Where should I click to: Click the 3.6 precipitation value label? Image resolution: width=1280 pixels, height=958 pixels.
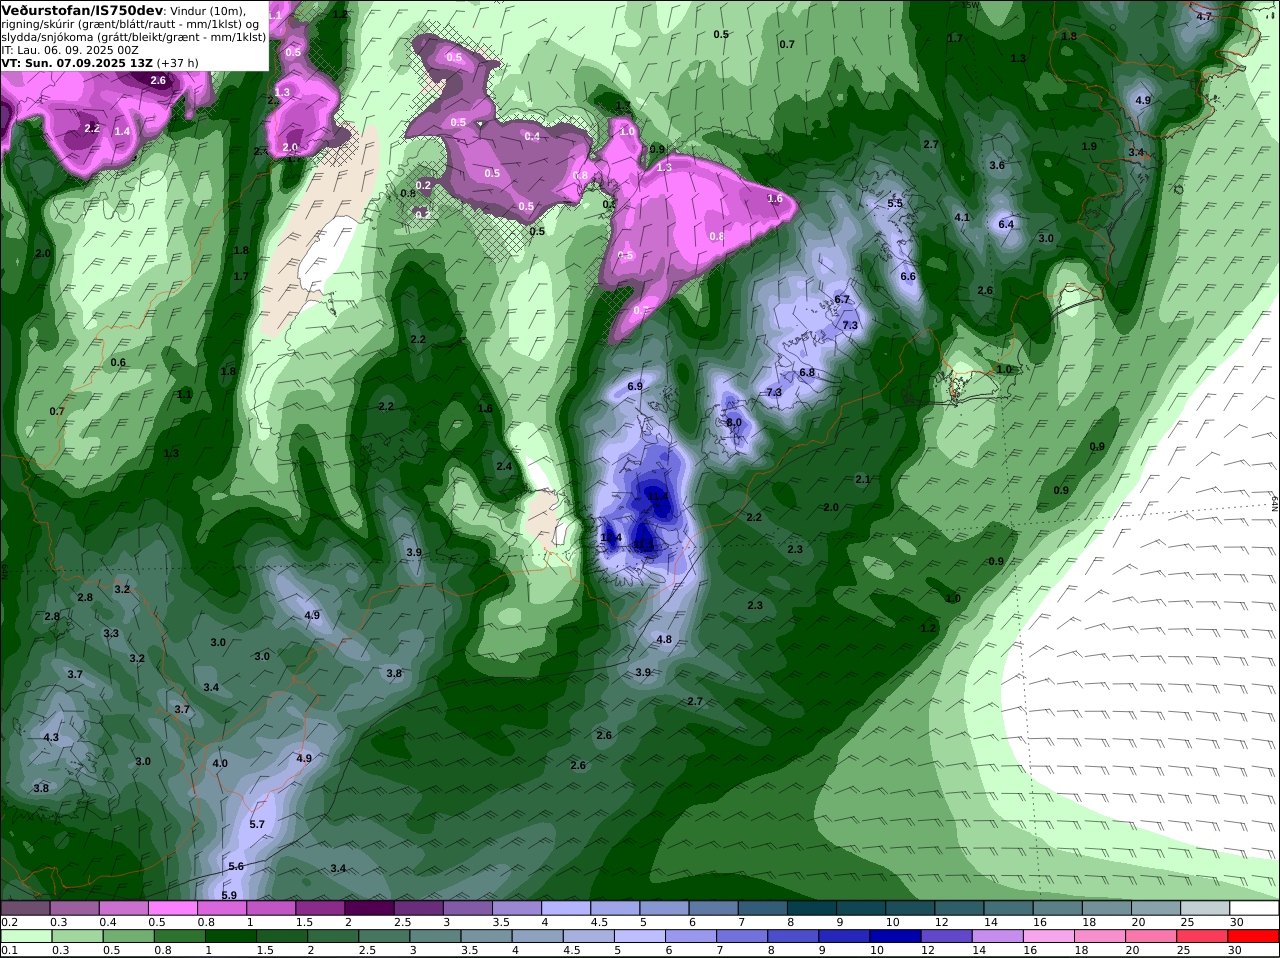click(x=997, y=166)
